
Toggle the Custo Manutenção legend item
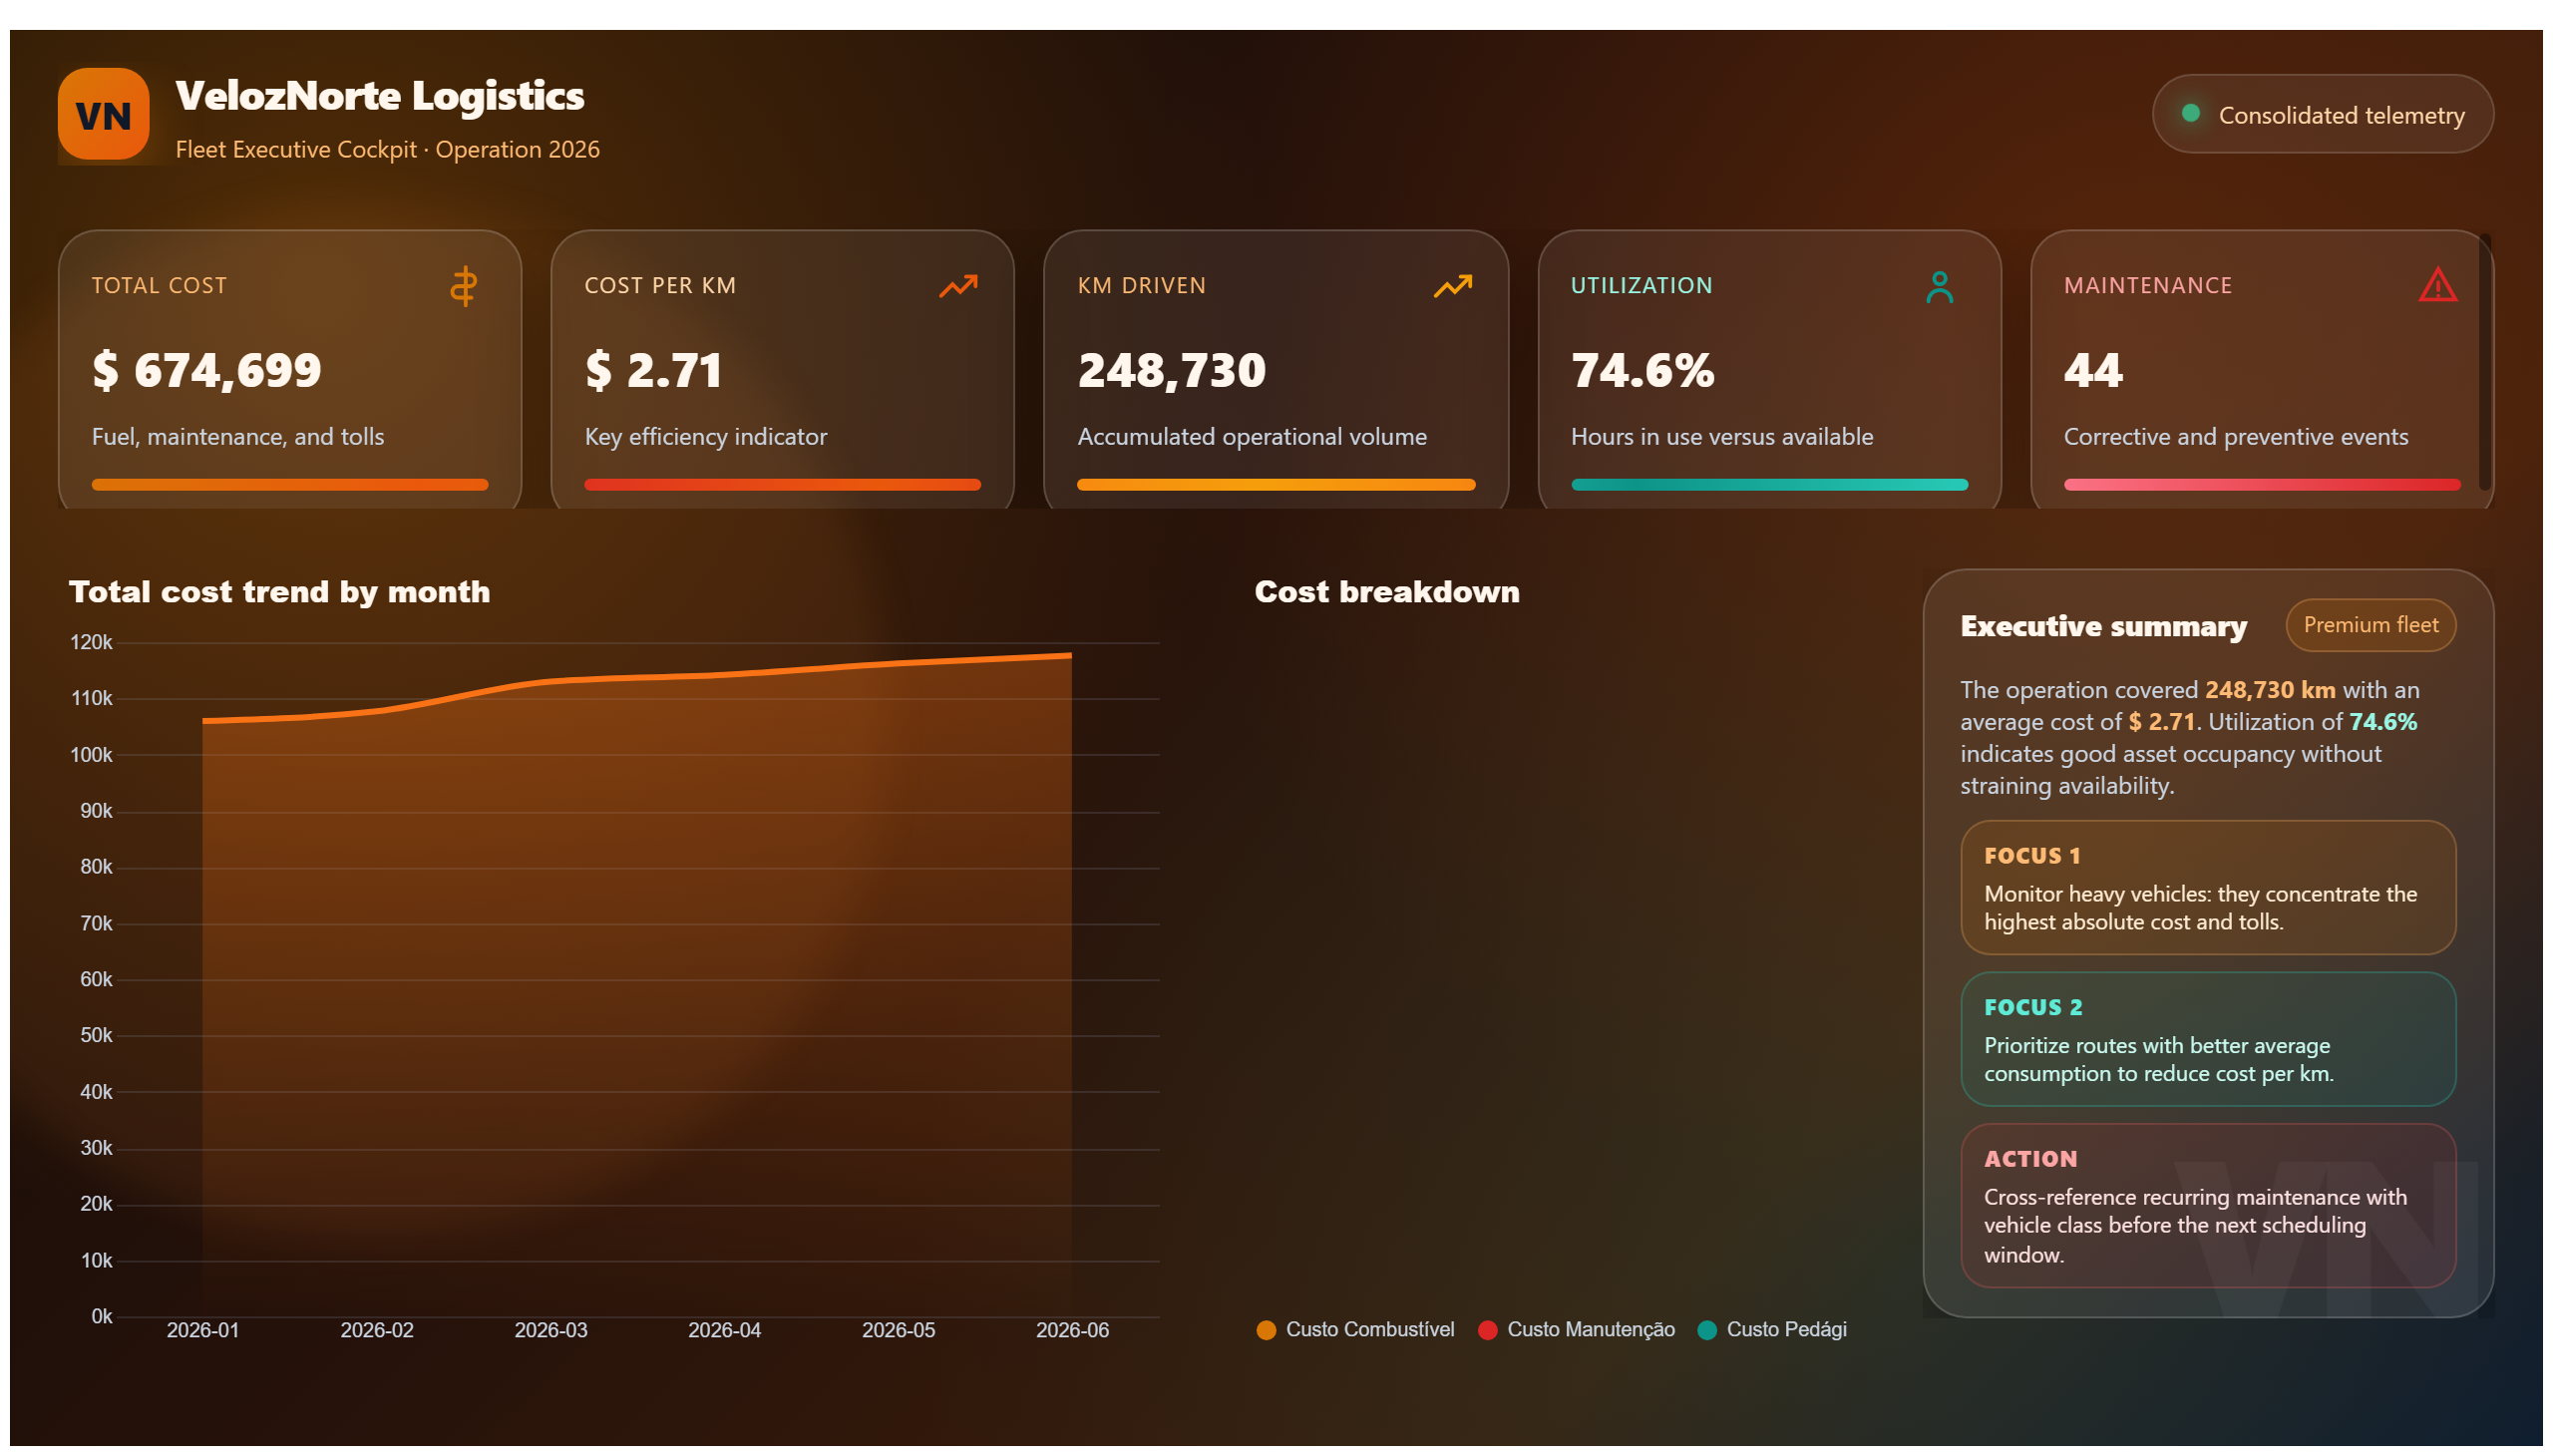[x=1576, y=1329]
